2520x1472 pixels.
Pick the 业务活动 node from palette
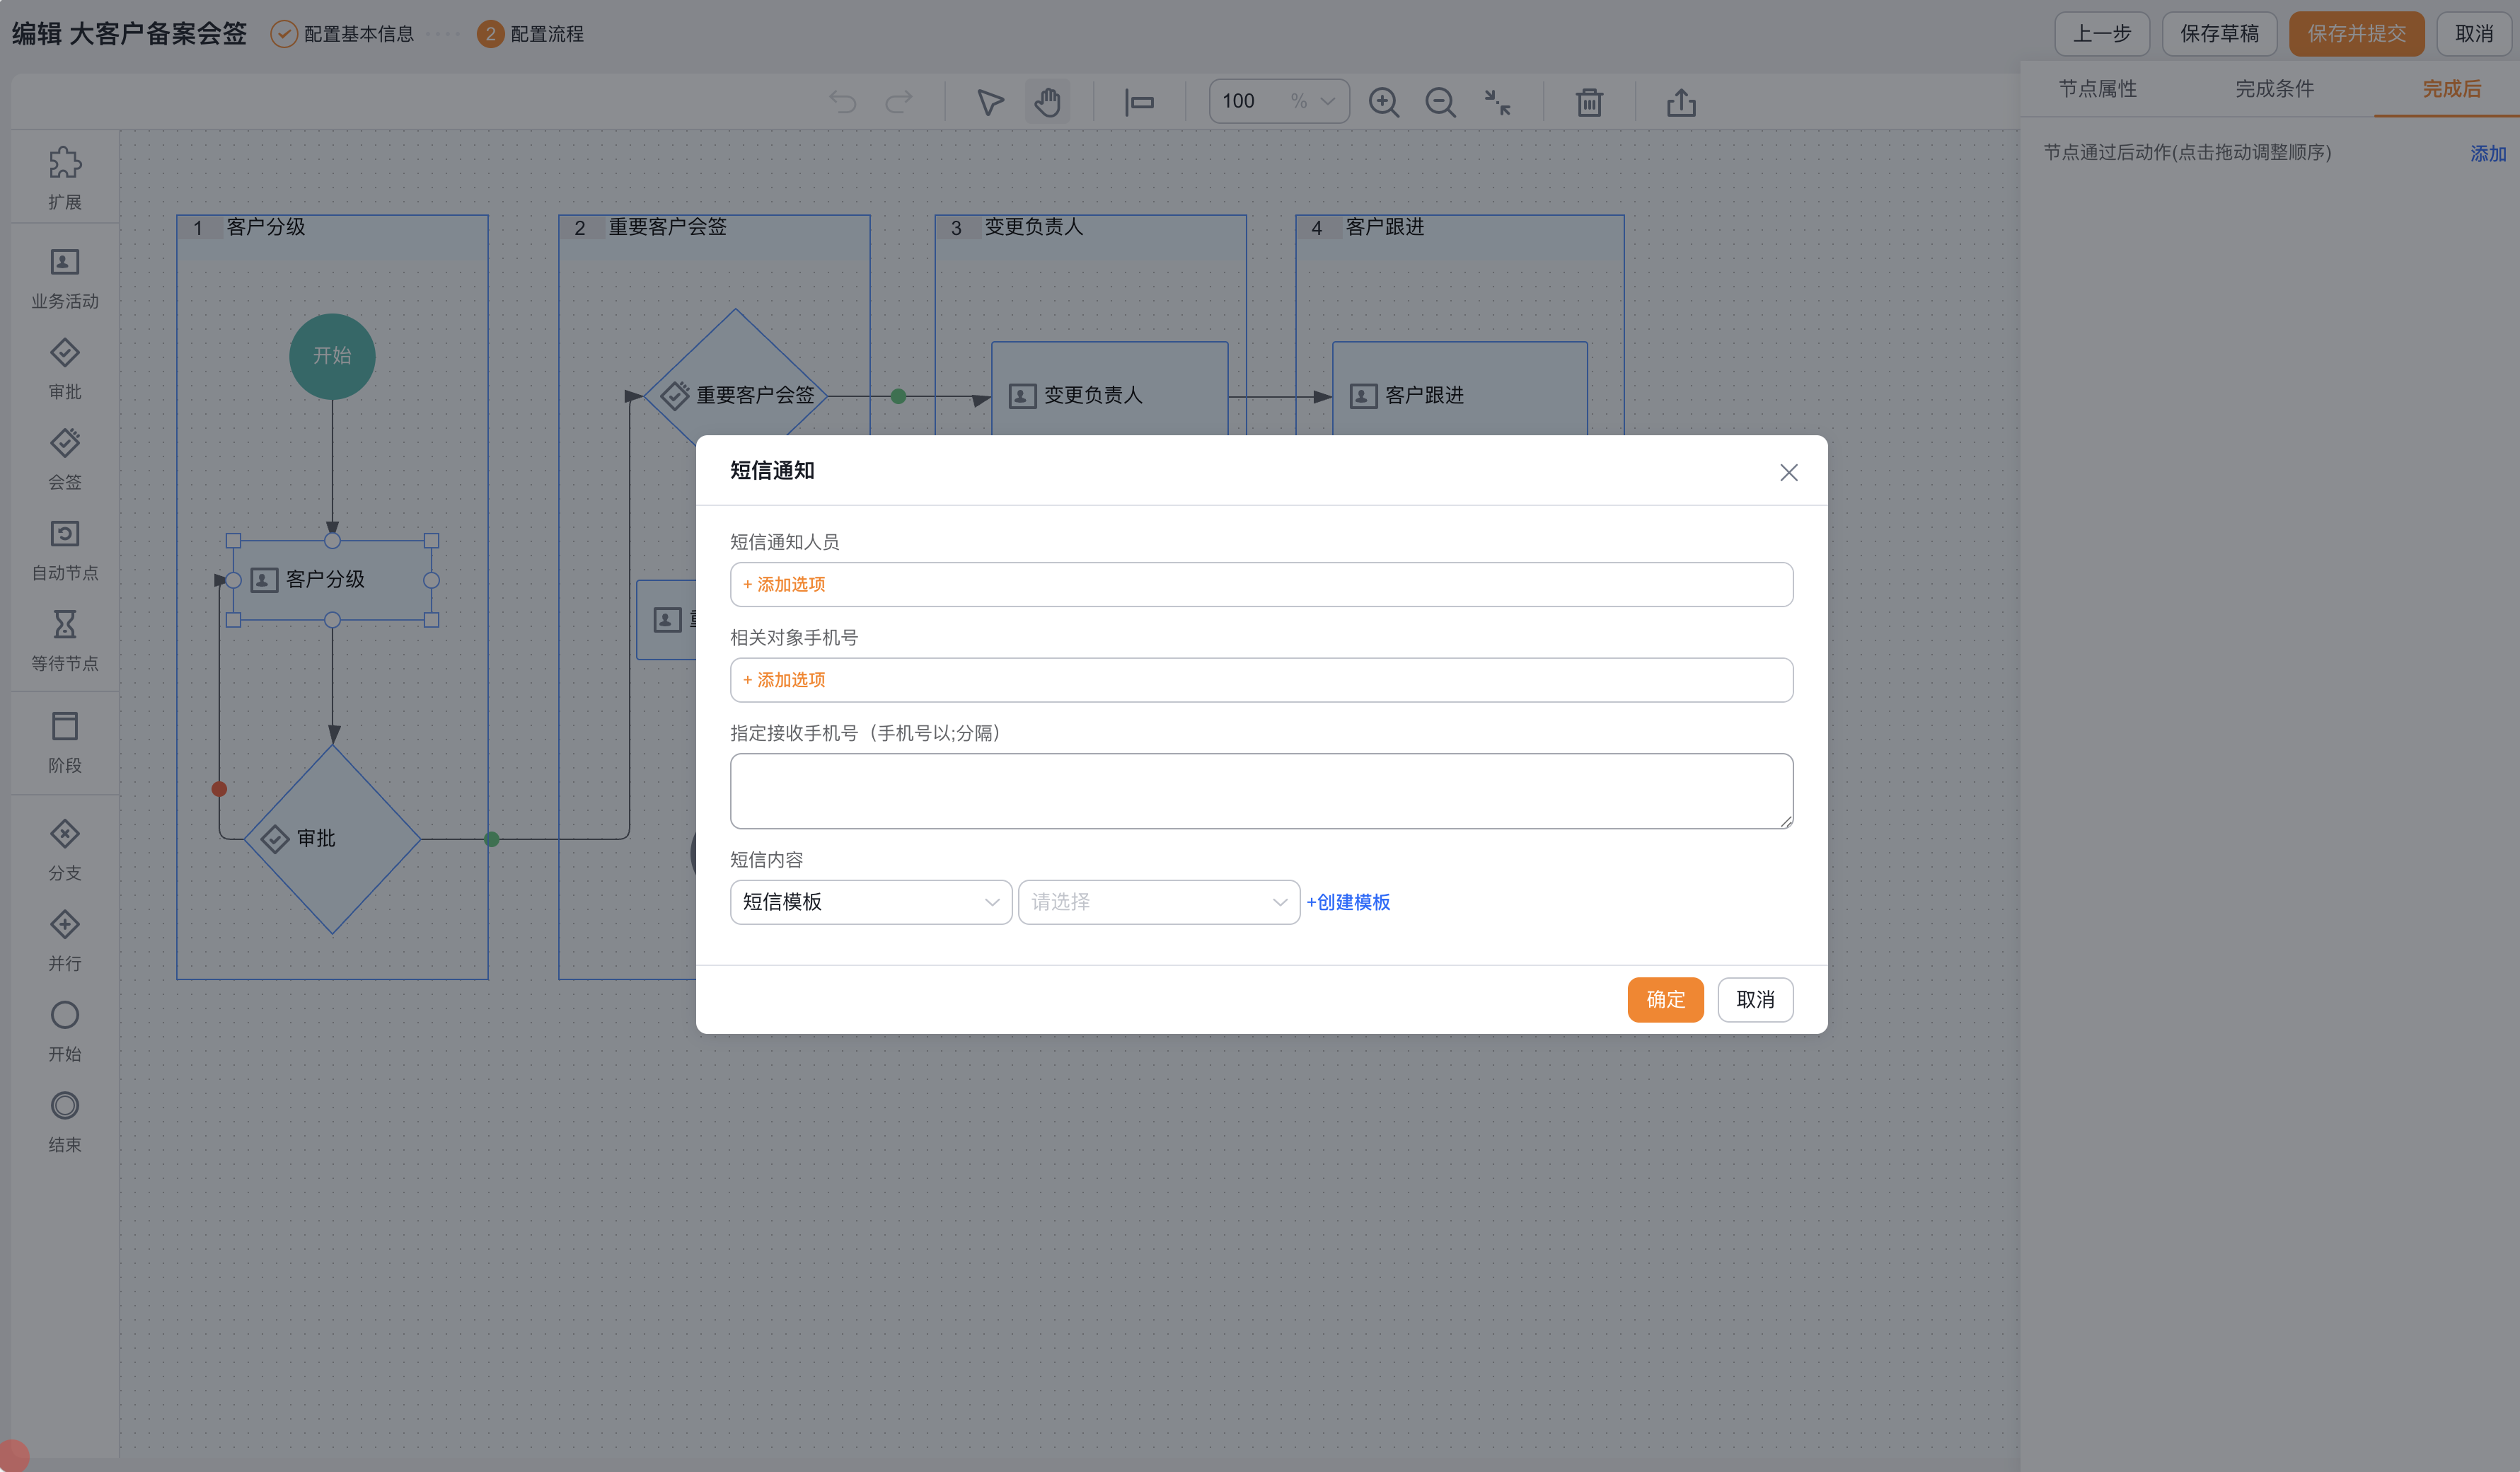point(65,279)
